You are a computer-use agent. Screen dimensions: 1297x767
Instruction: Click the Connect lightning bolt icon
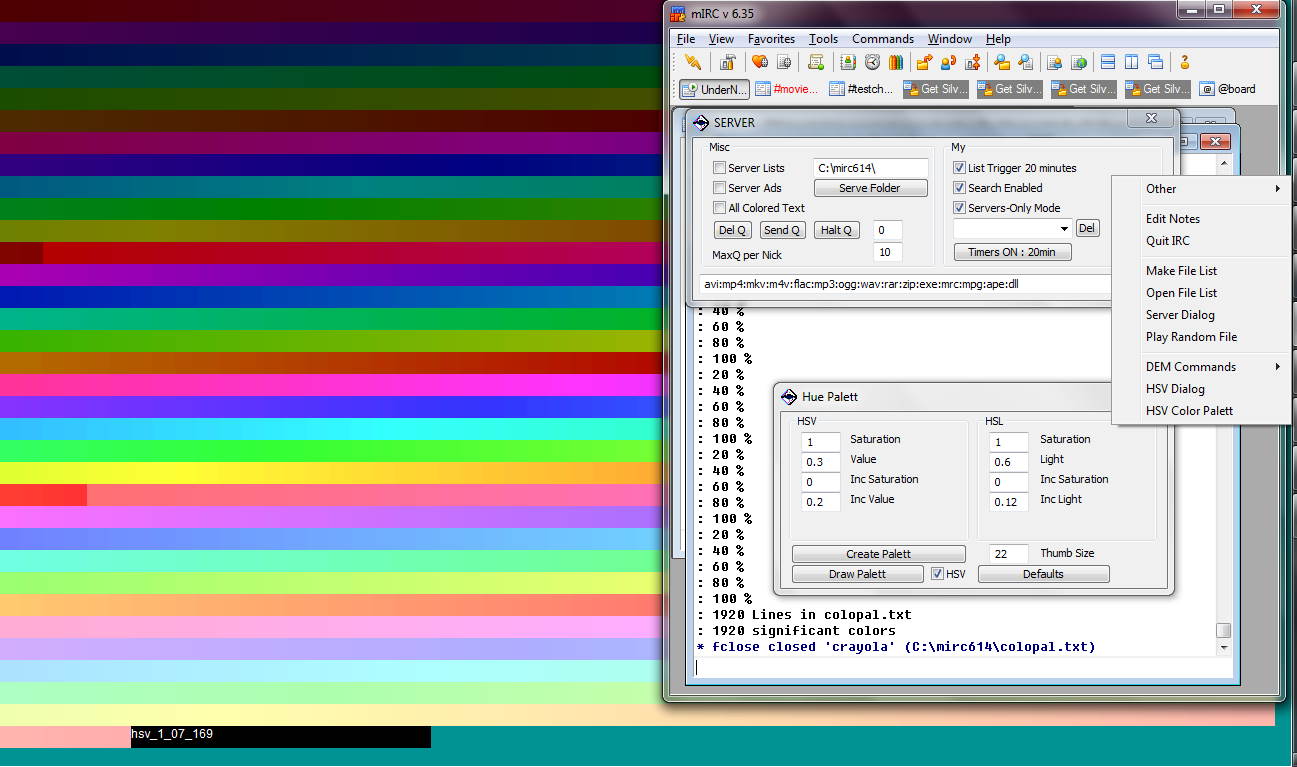(692, 63)
